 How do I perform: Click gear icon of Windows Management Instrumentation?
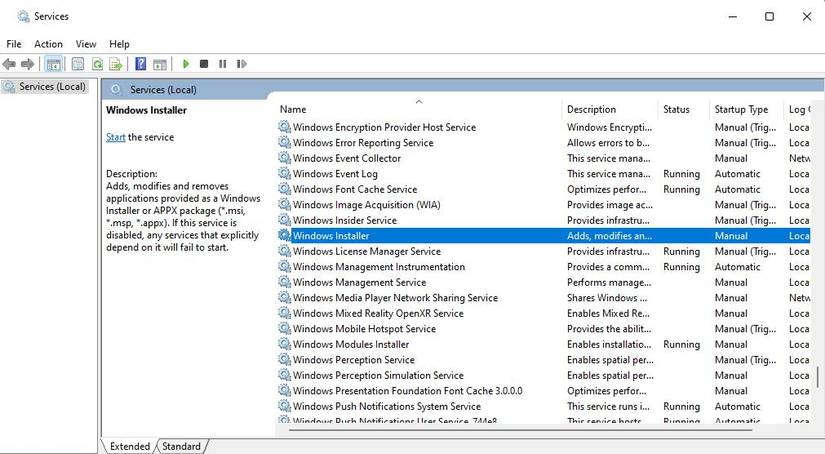[x=285, y=267]
